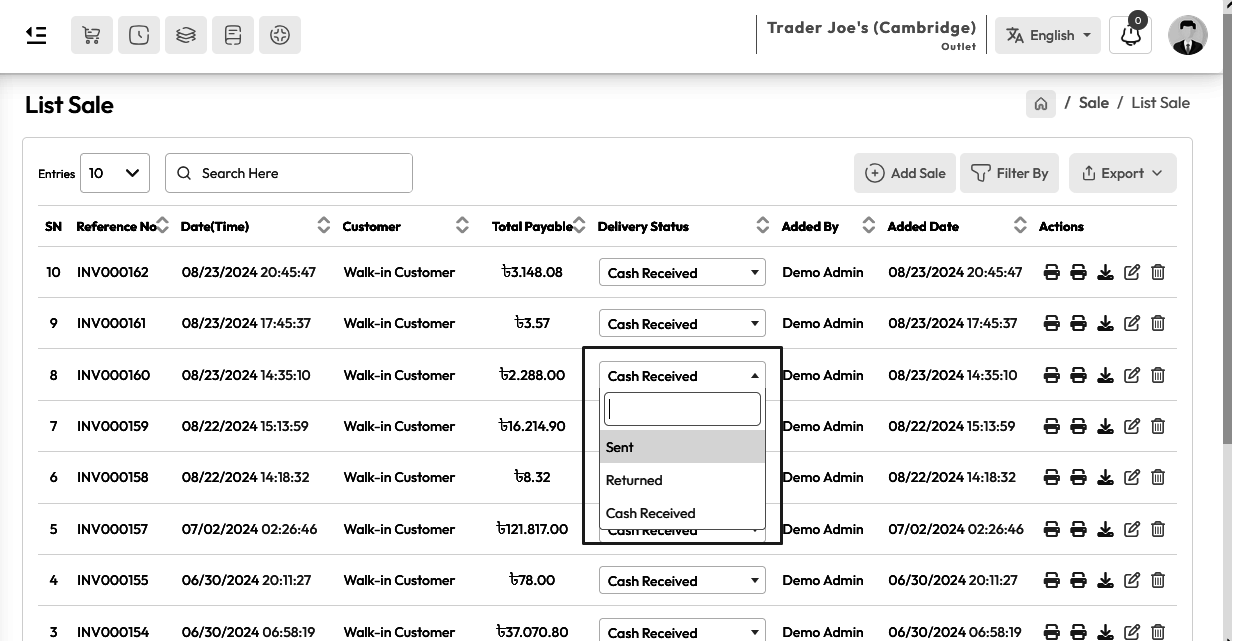1239x641 pixels.
Task: Click date 06/30/2024 20:11:27 in Date(Time) column
Action: 246,580
